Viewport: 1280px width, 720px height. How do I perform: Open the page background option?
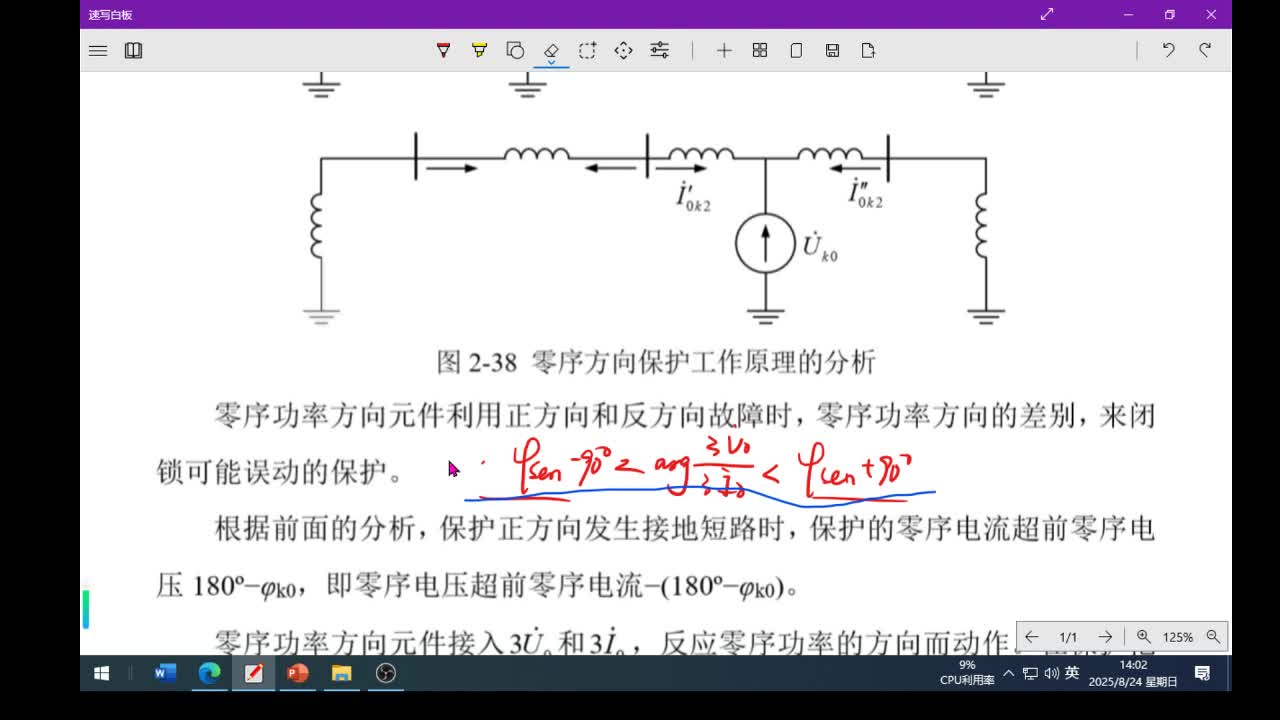(x=796, y=50)
